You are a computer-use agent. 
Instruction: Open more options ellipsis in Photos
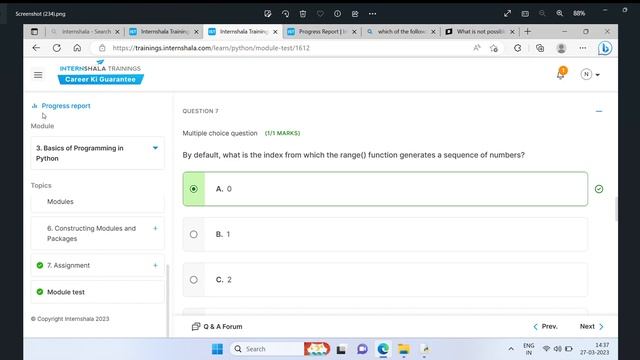point(372,13)
